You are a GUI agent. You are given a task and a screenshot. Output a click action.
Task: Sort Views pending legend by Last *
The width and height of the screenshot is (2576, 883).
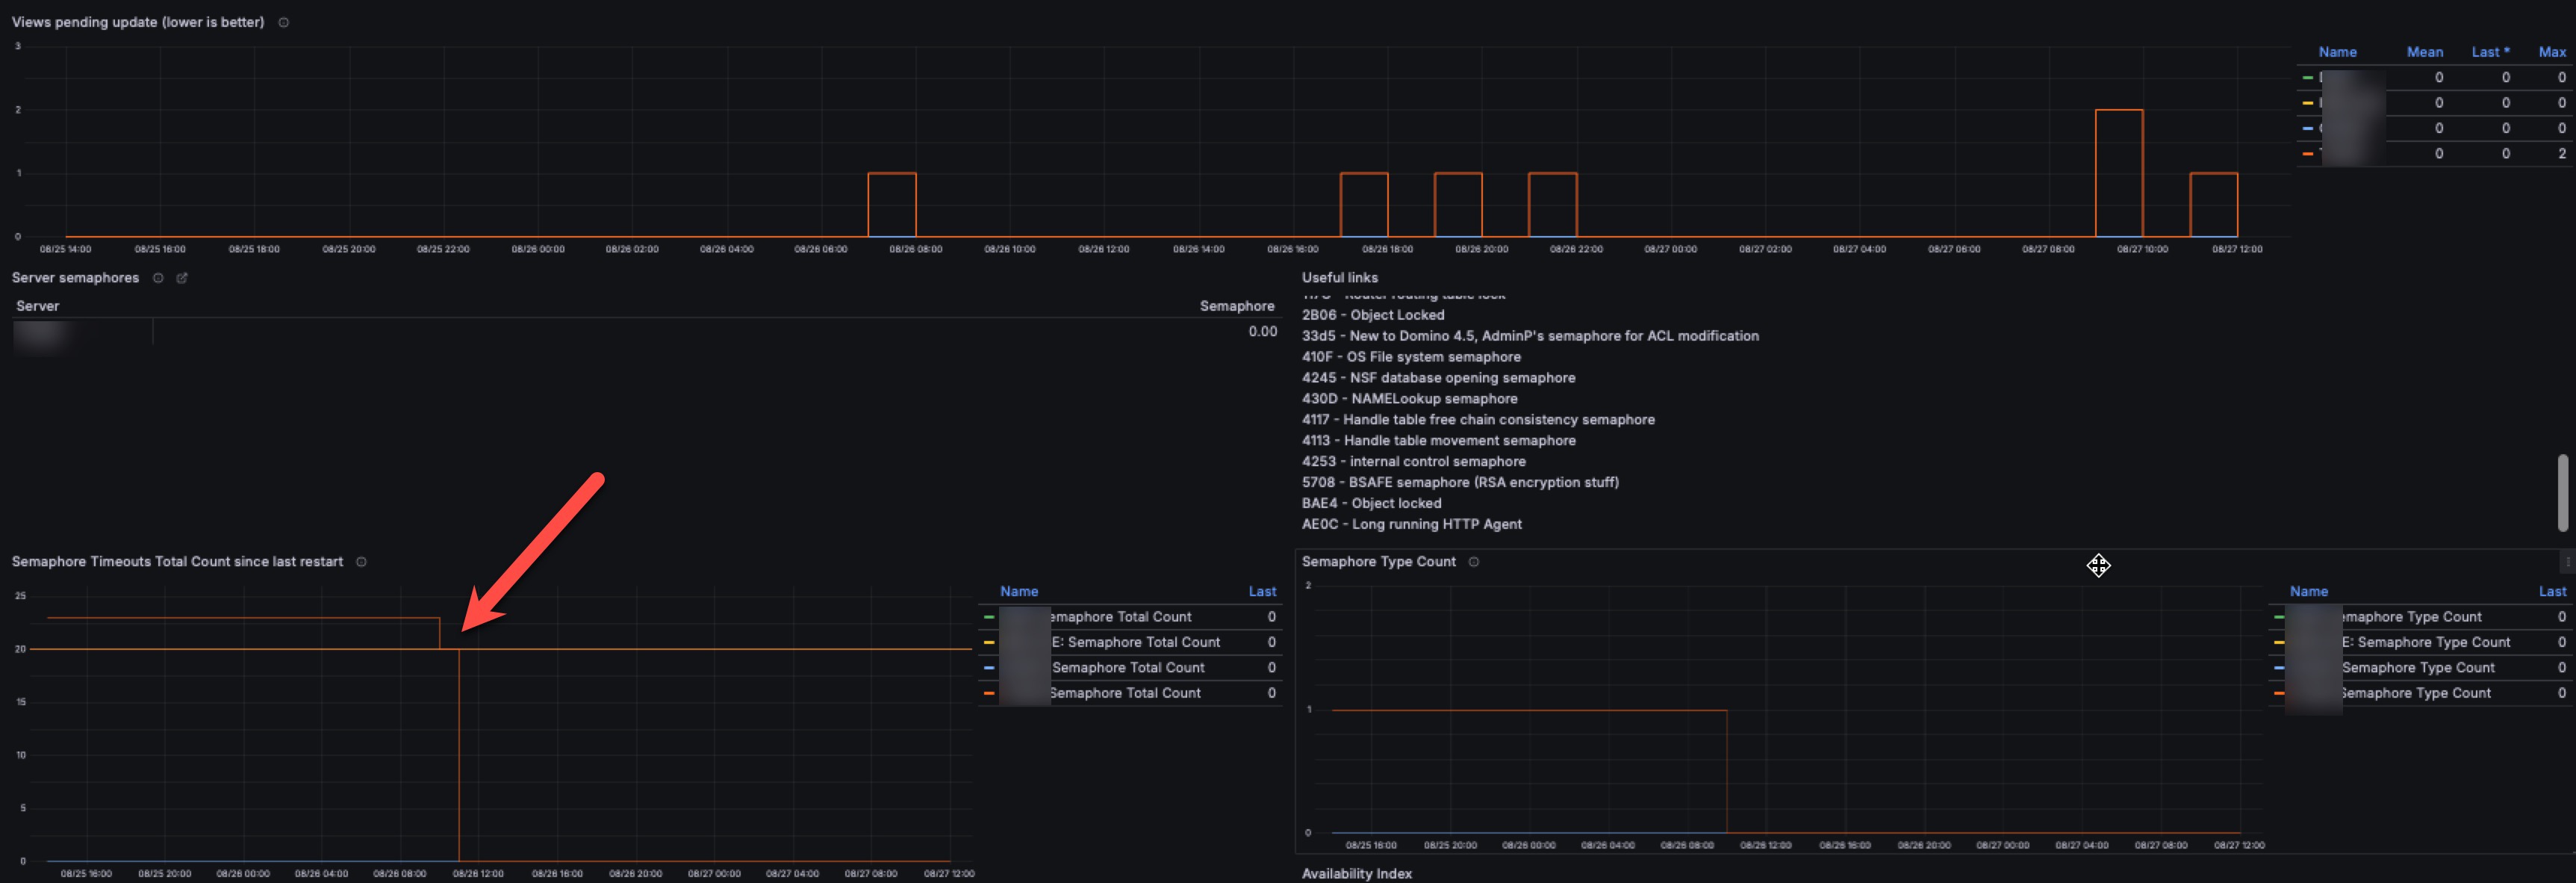(x=2490, y=52)
